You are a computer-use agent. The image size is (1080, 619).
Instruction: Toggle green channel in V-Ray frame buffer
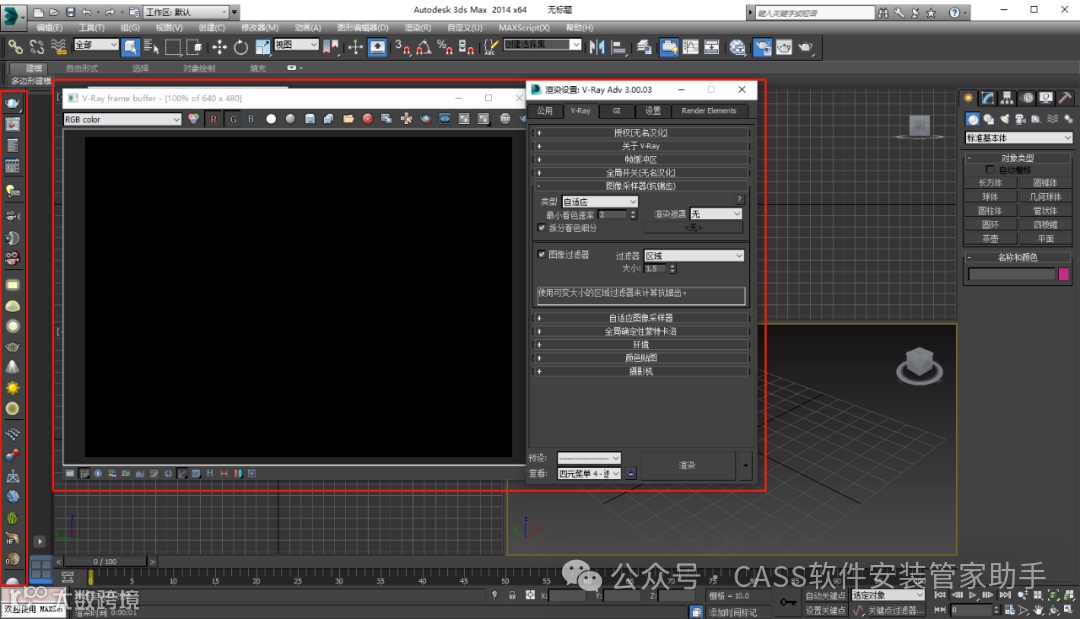tap(233, 119)
